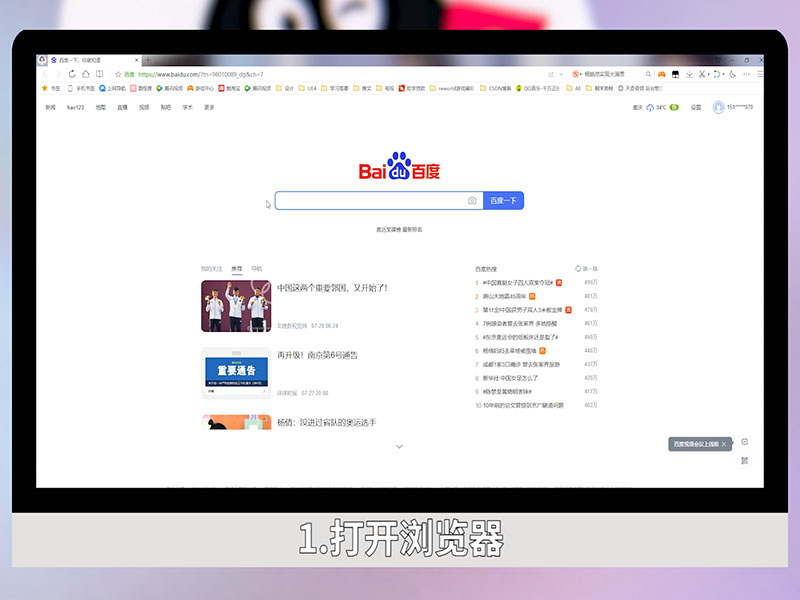Open the 更多 nav menu
The image size is (800, 600).
209,108
